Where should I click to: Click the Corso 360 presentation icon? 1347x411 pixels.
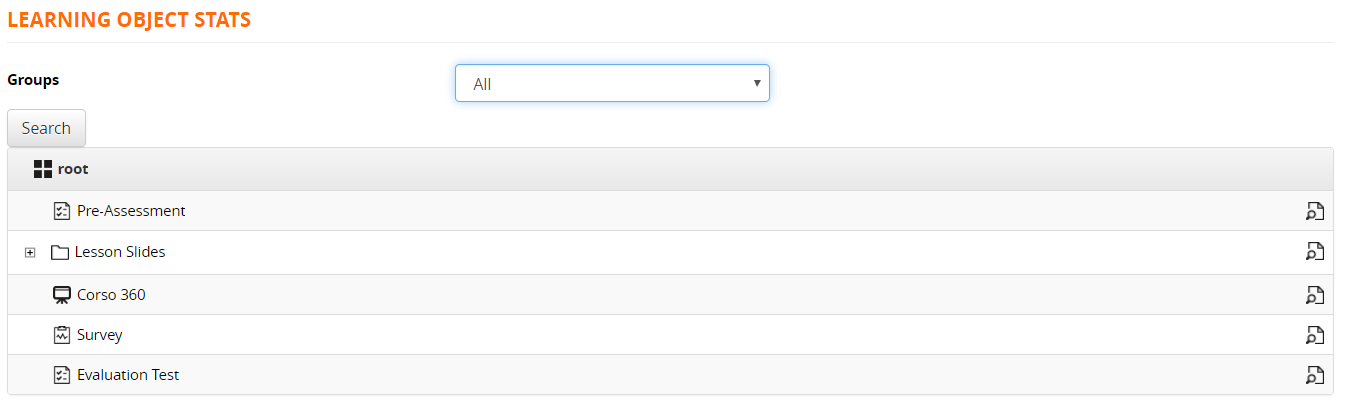pyautogui.click(x=62, y=295)
